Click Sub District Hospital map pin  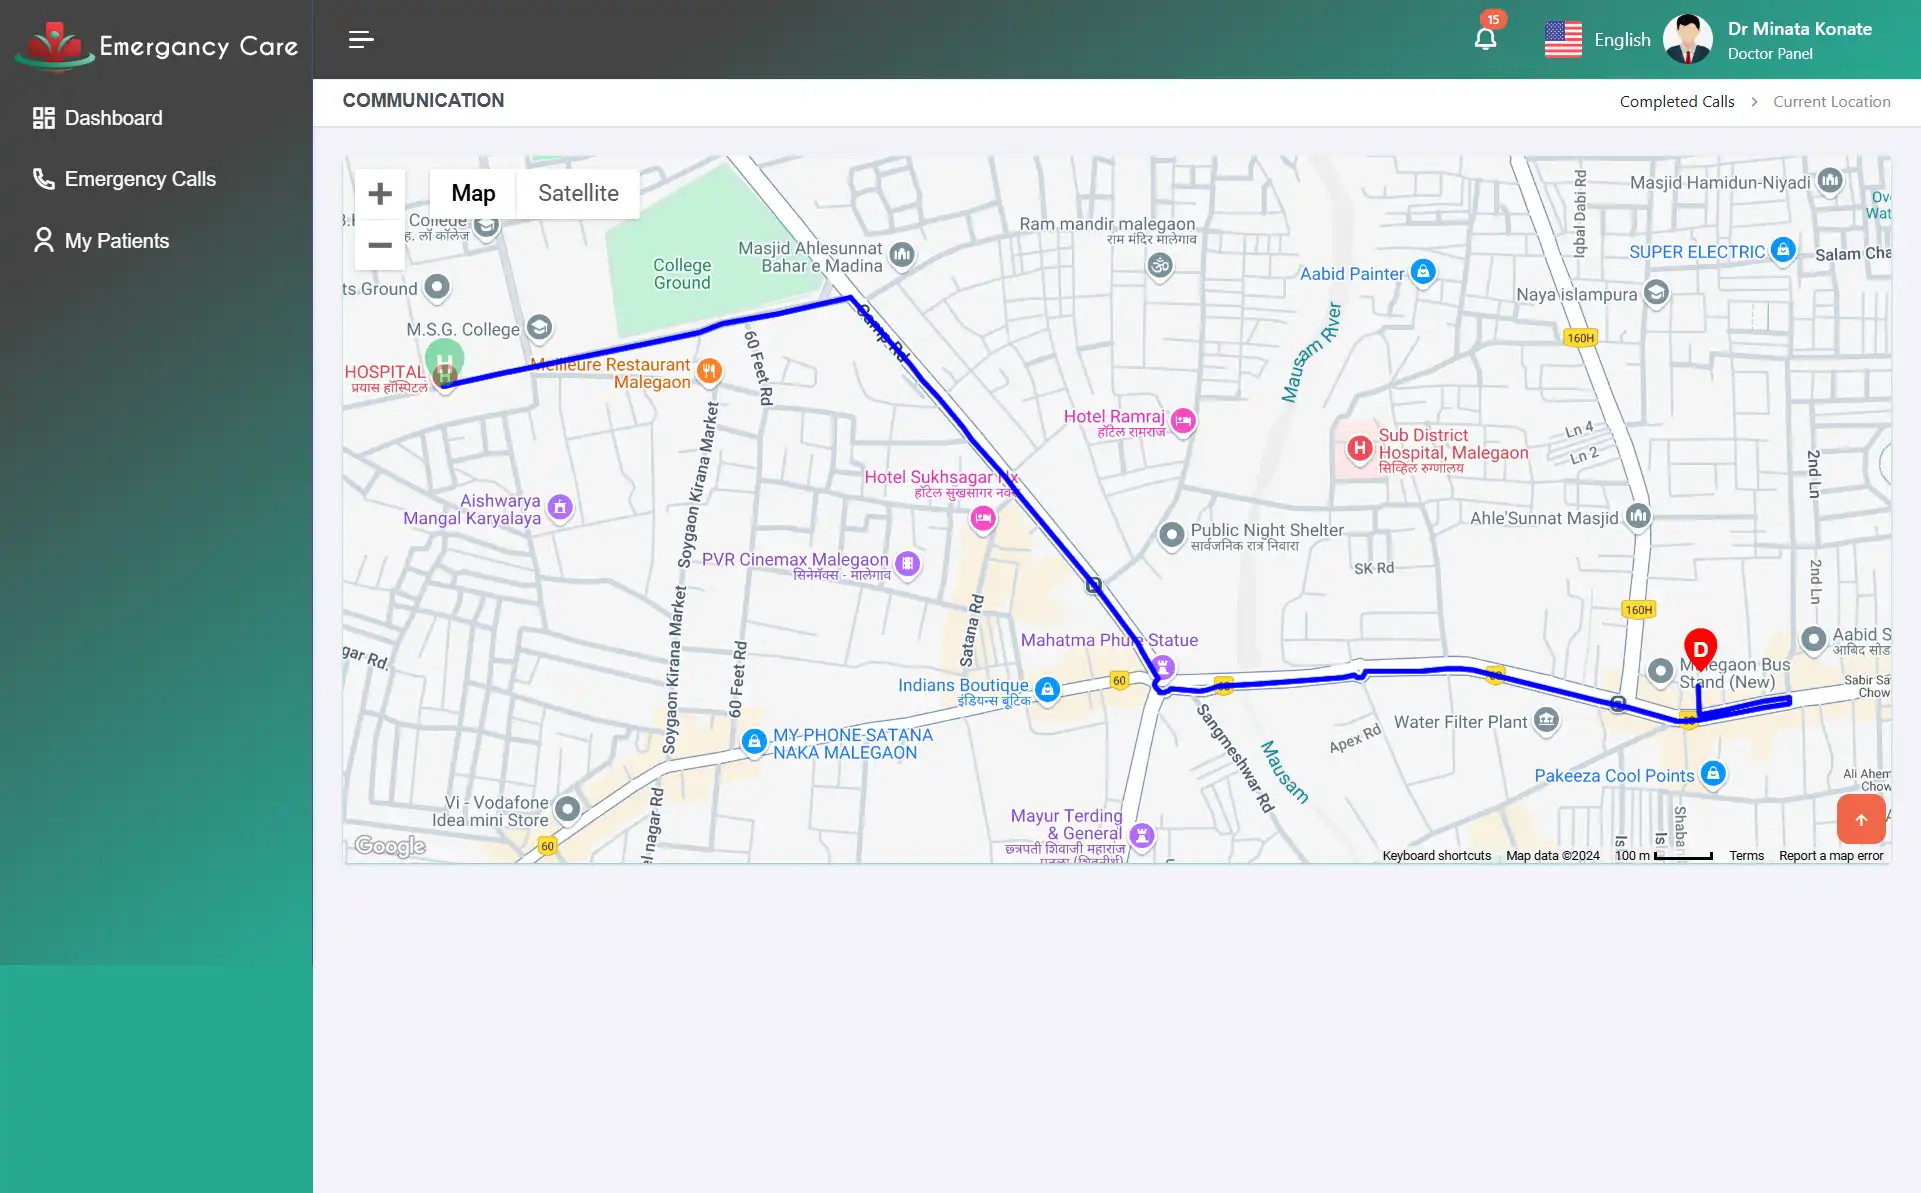[1359, 448]
